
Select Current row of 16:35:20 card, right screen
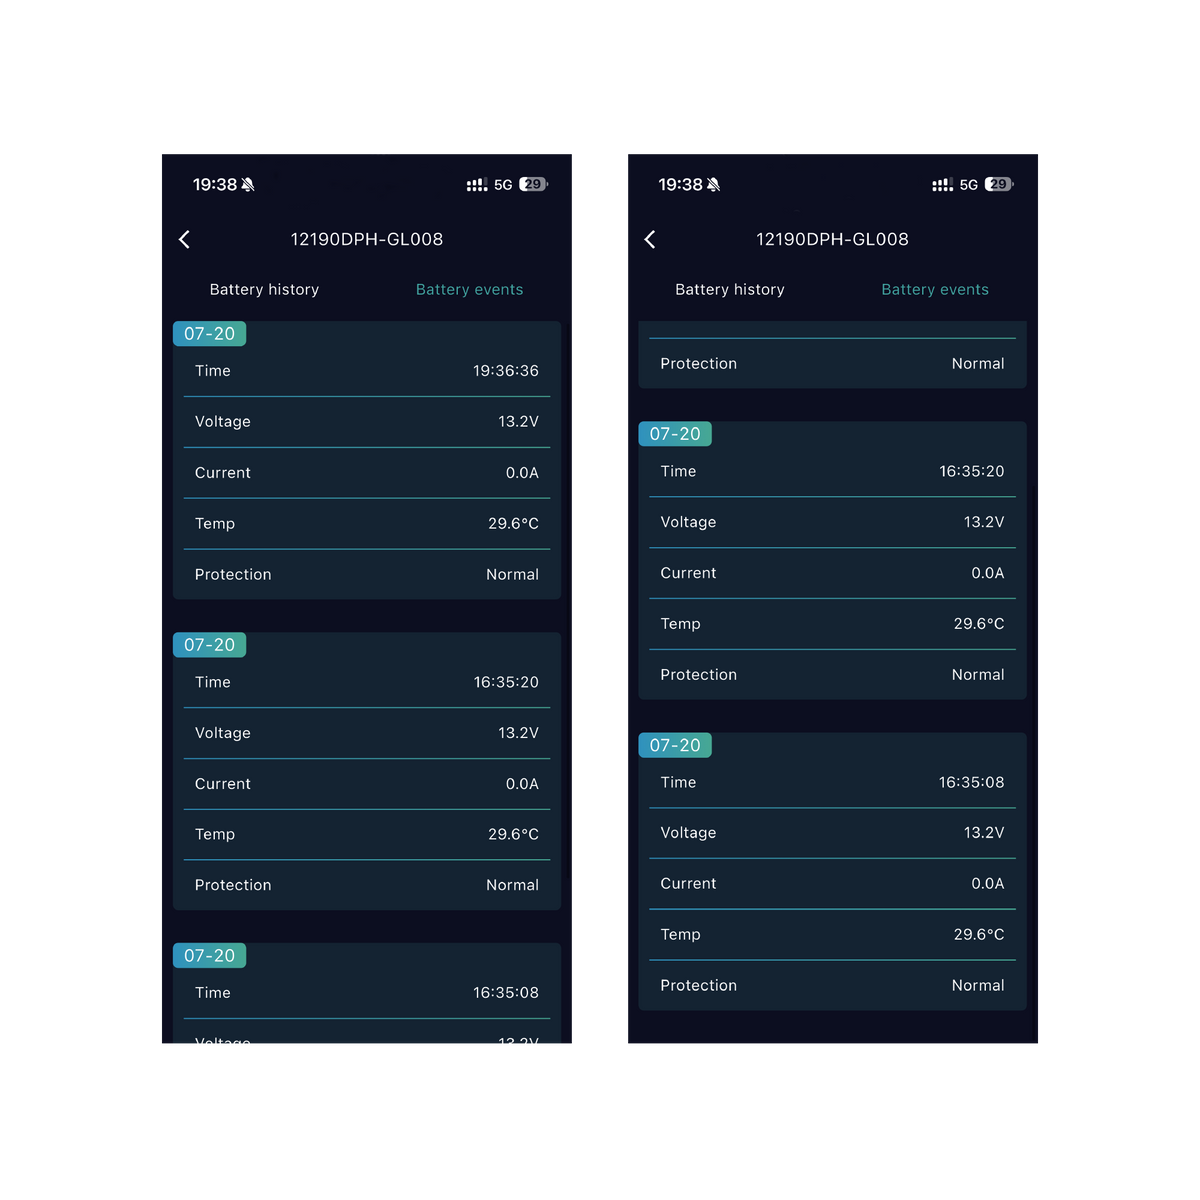833,573
